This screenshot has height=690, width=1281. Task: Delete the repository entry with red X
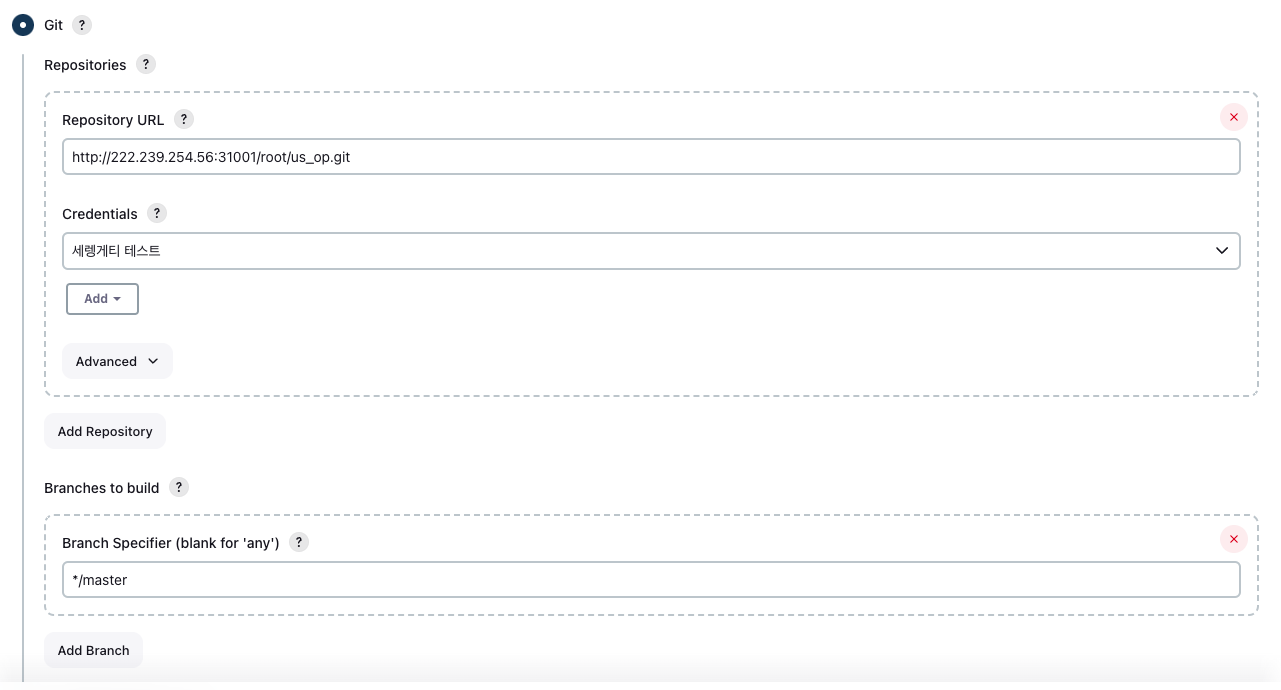(1233, 117)
